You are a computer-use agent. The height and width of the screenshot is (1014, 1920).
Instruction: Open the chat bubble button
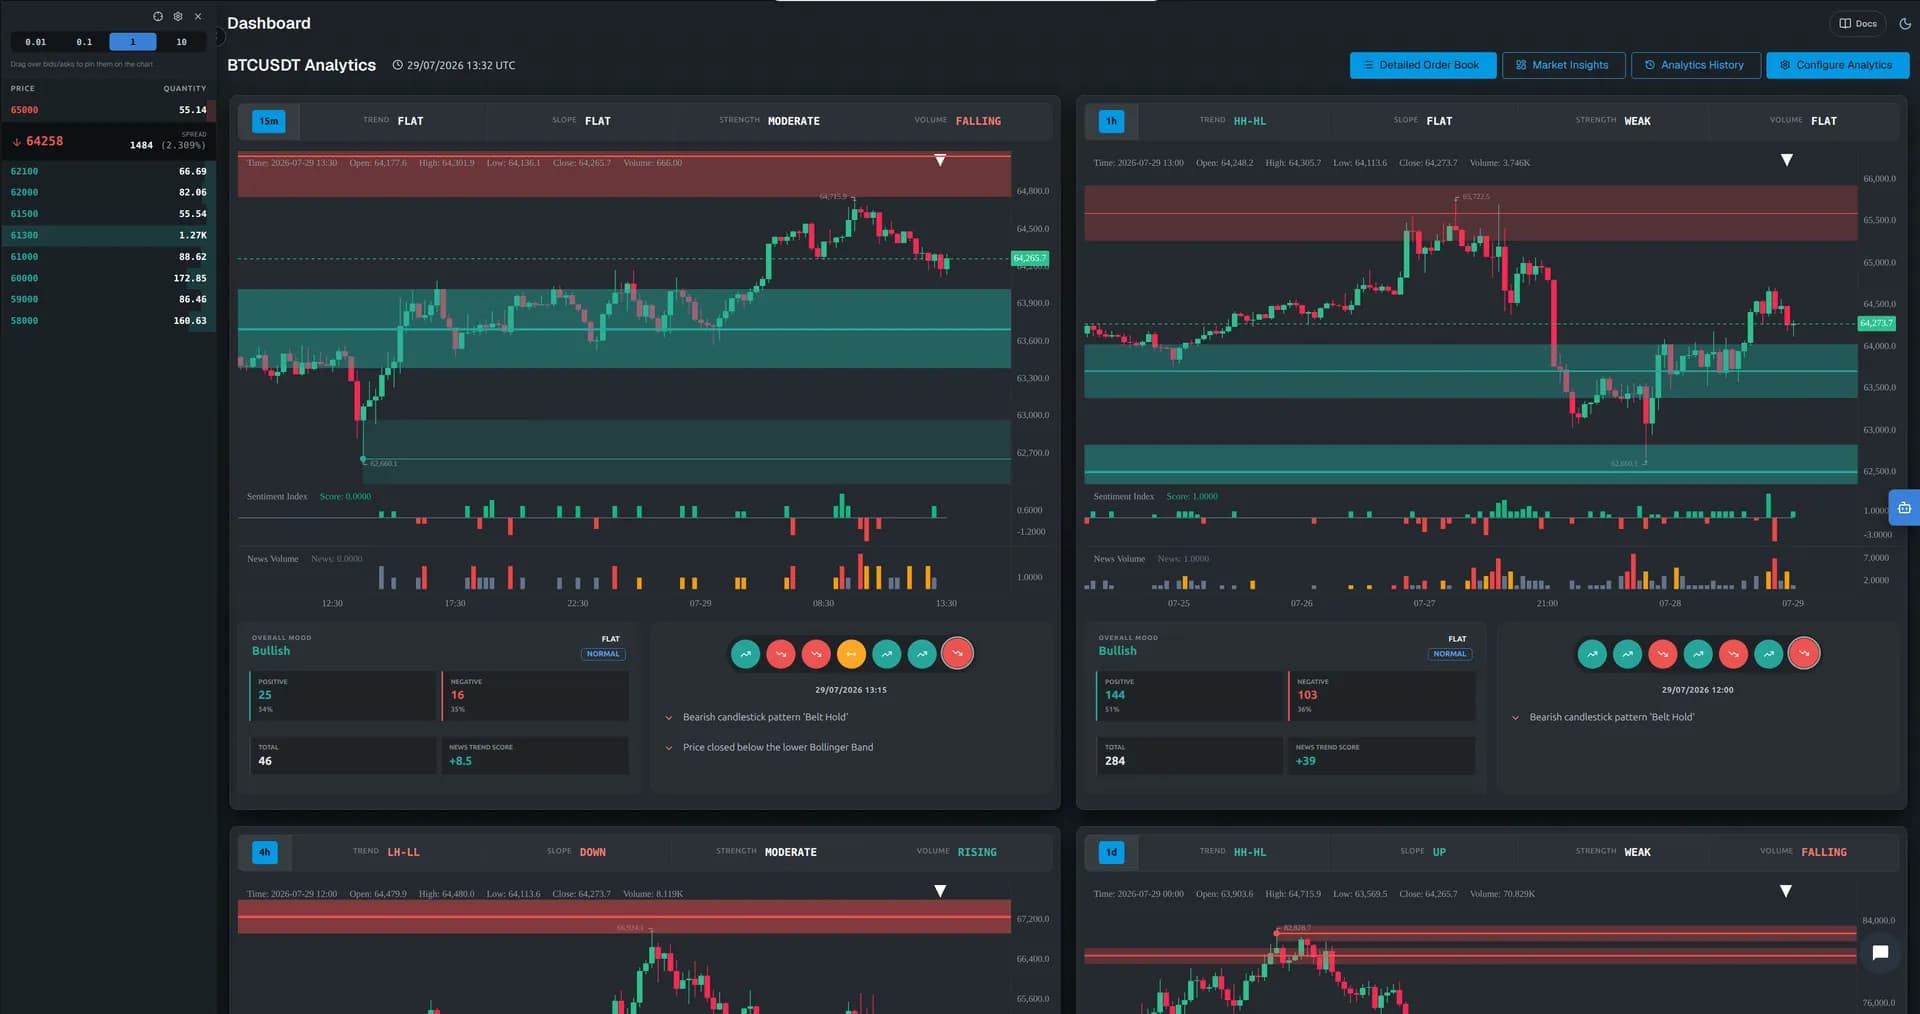tap(1880, 953)
